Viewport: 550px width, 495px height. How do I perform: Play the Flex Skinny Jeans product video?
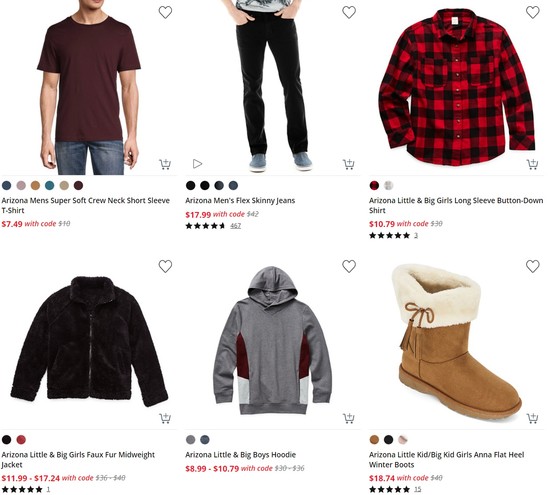pos(197,163)
